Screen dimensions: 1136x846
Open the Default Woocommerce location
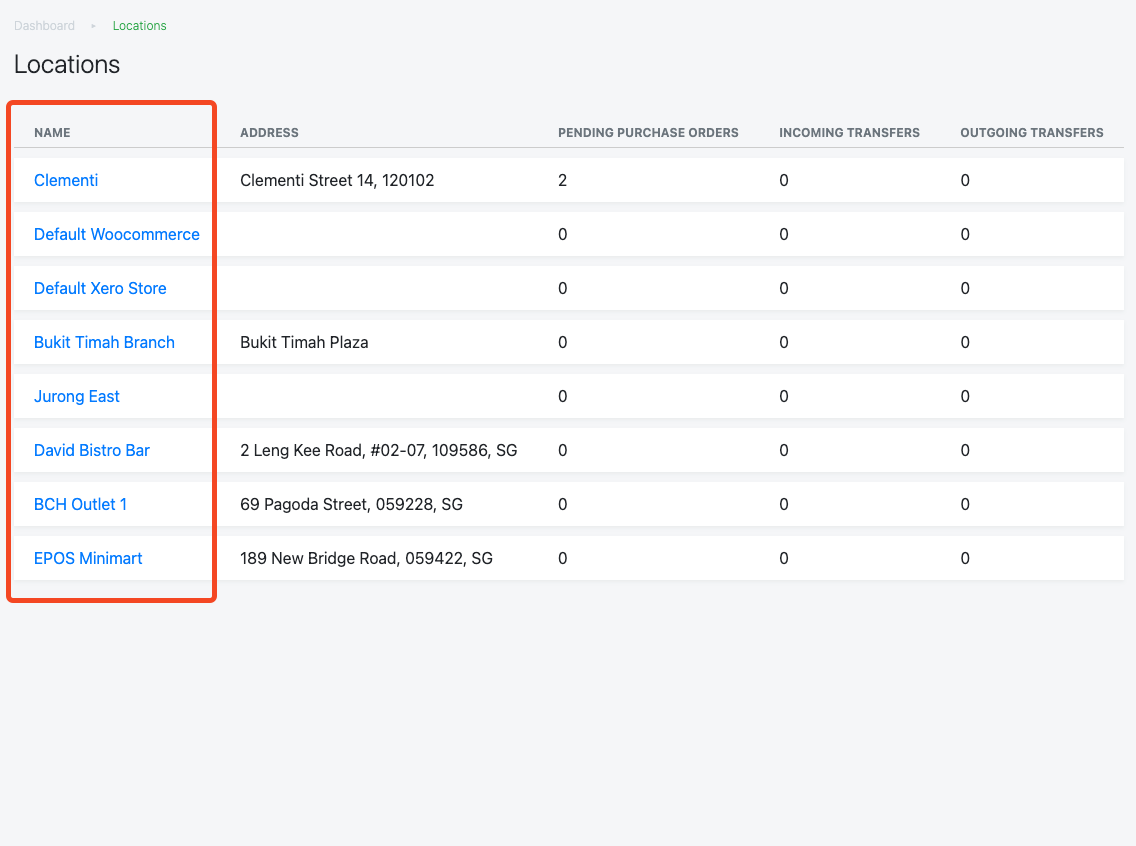117,235
